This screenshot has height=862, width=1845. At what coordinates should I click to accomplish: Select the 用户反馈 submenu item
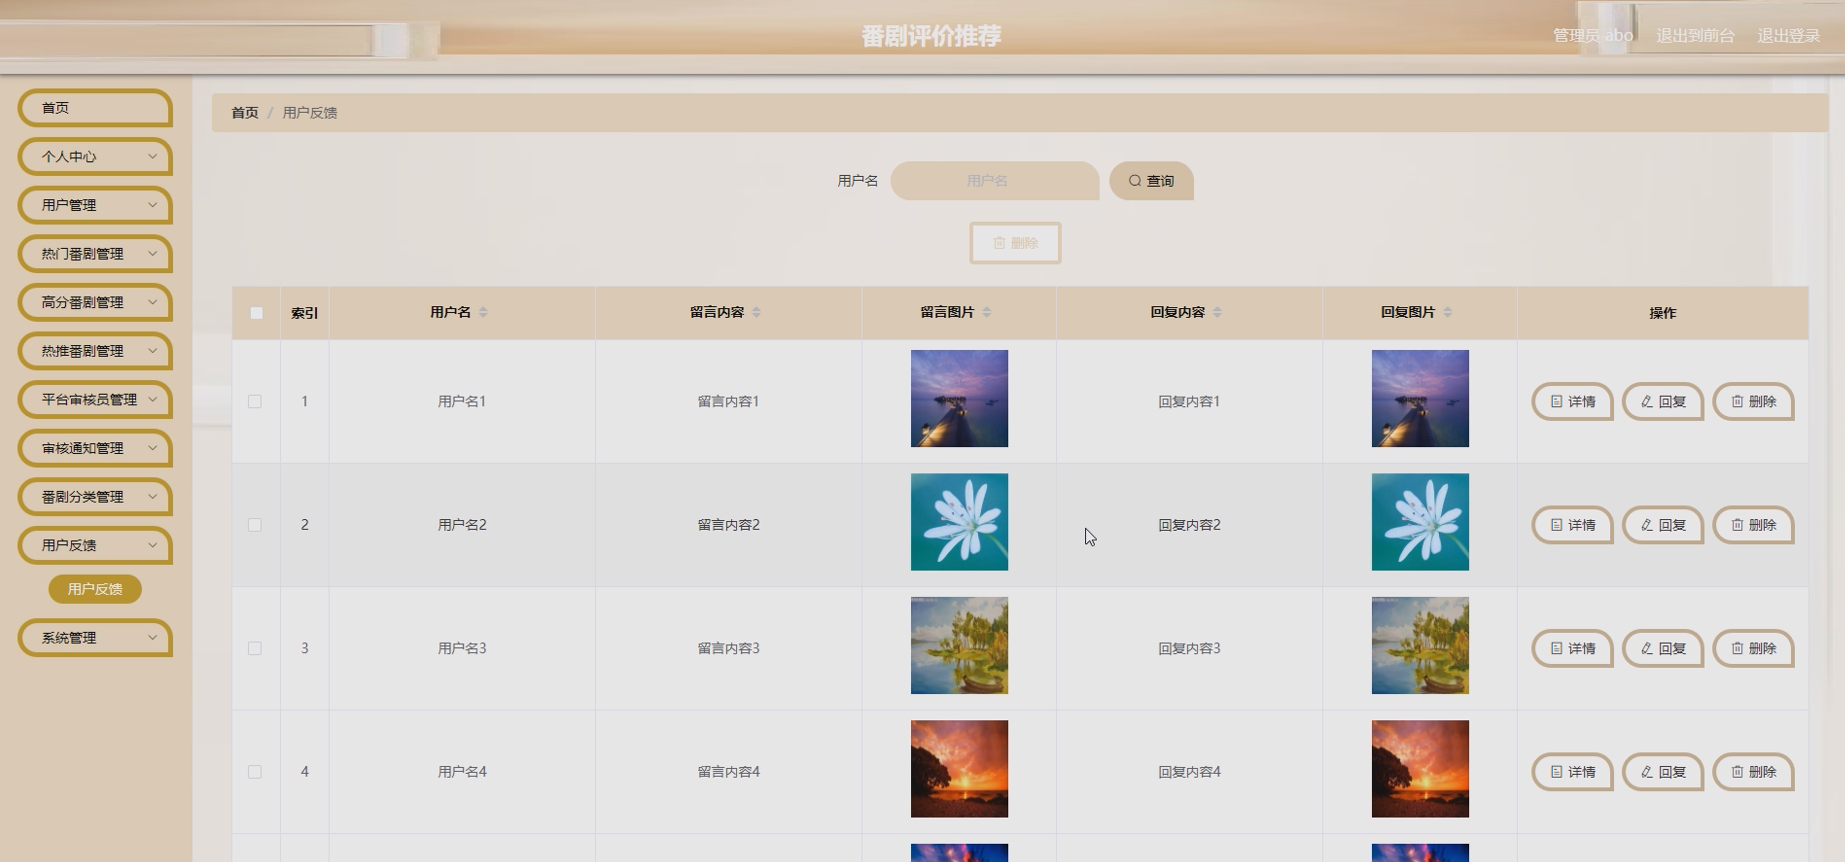coord(95,589)
